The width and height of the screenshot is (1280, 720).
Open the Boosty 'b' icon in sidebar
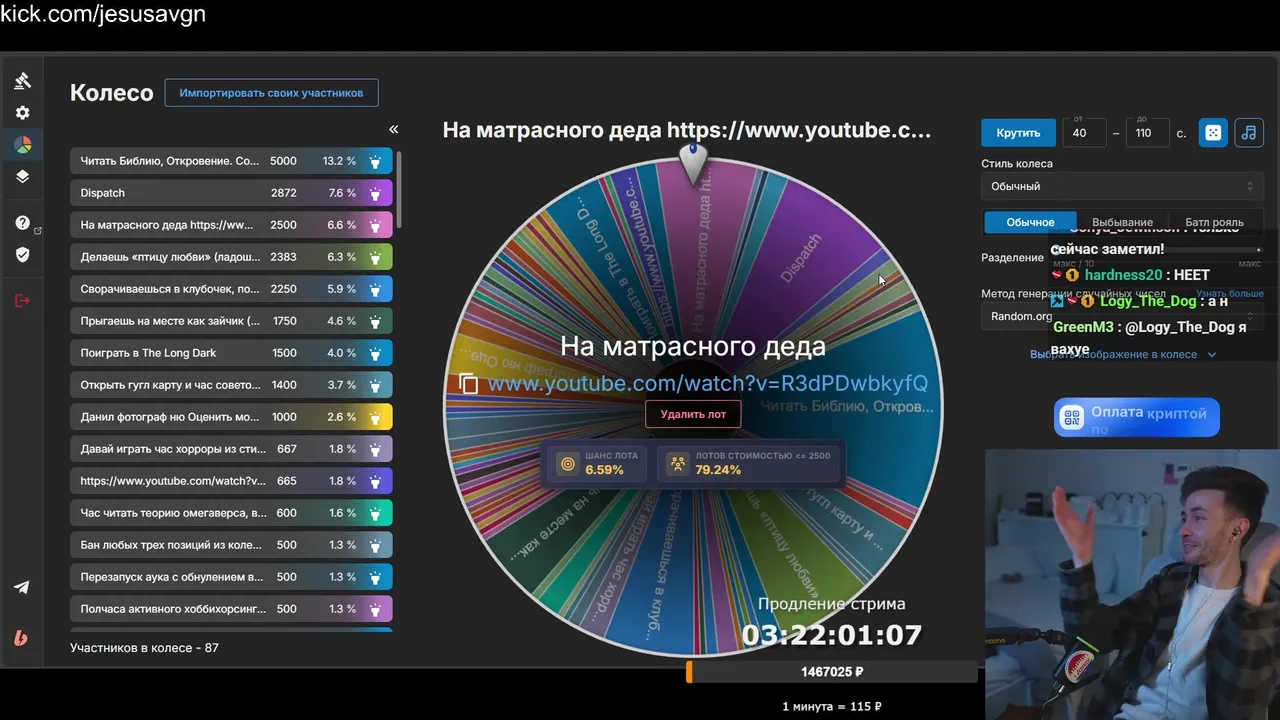tap(22, 638)
